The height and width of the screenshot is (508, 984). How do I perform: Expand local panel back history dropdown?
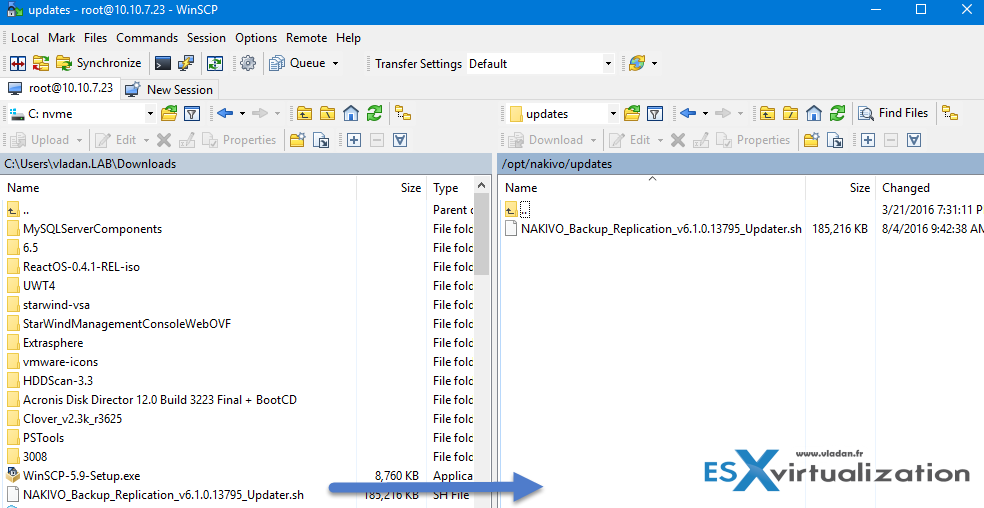point(242,114)
